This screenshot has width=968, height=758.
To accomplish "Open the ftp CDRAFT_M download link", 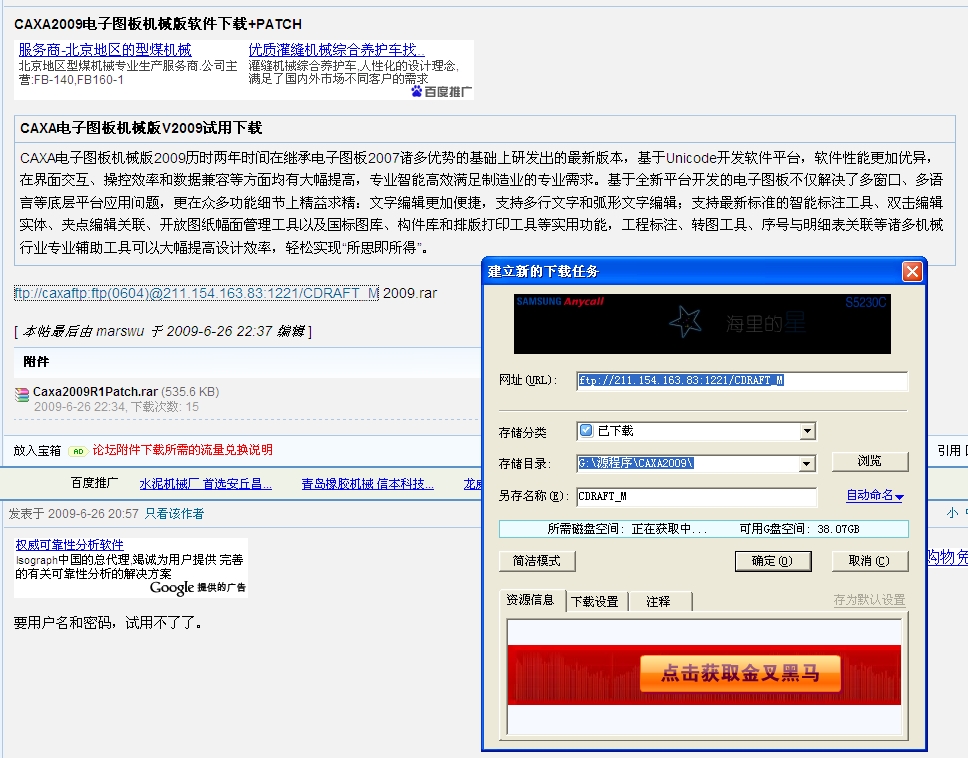I will point(196,293).
